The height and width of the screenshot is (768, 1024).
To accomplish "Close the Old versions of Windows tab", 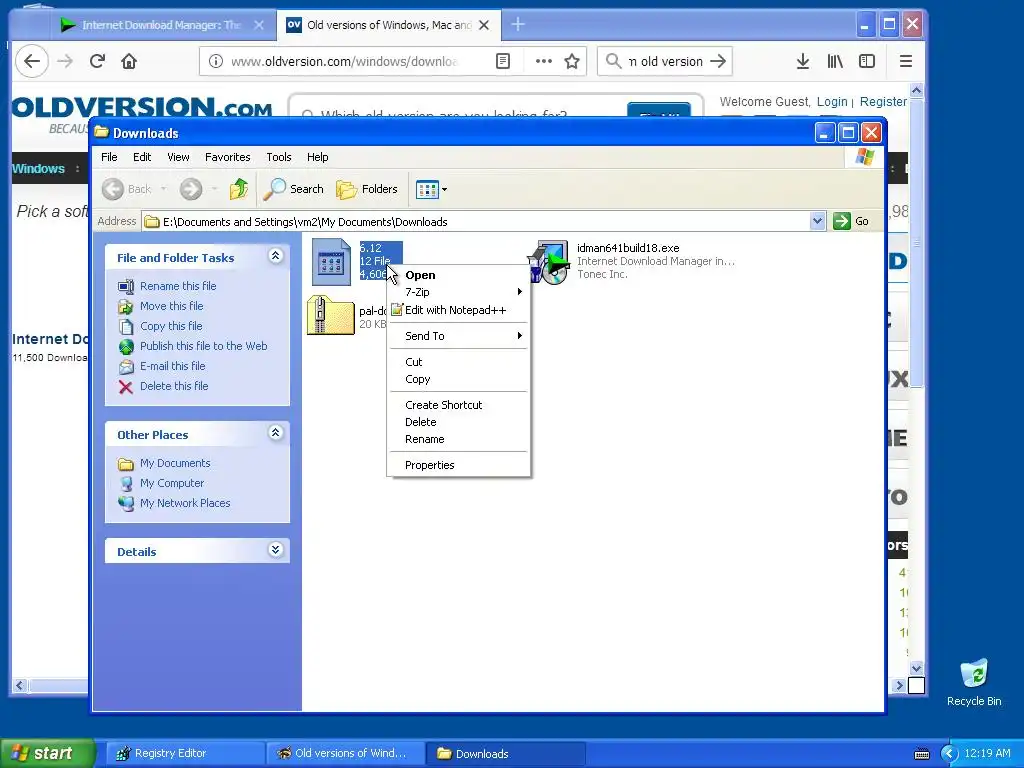I will 484,25.
